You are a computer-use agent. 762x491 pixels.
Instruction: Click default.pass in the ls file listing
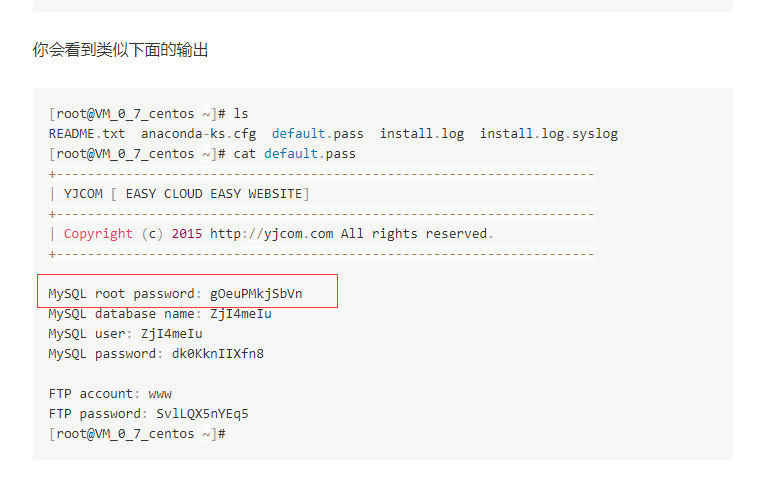pos(317,134)
